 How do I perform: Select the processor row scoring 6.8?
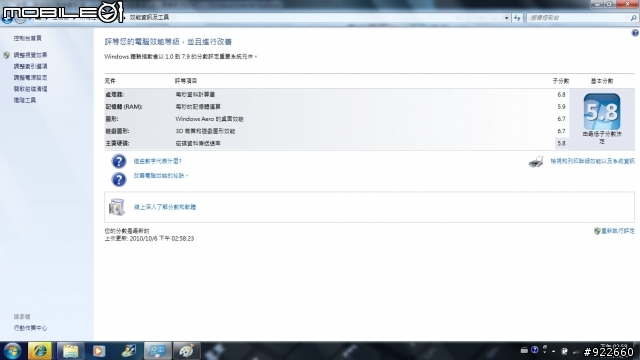(337, 94)
